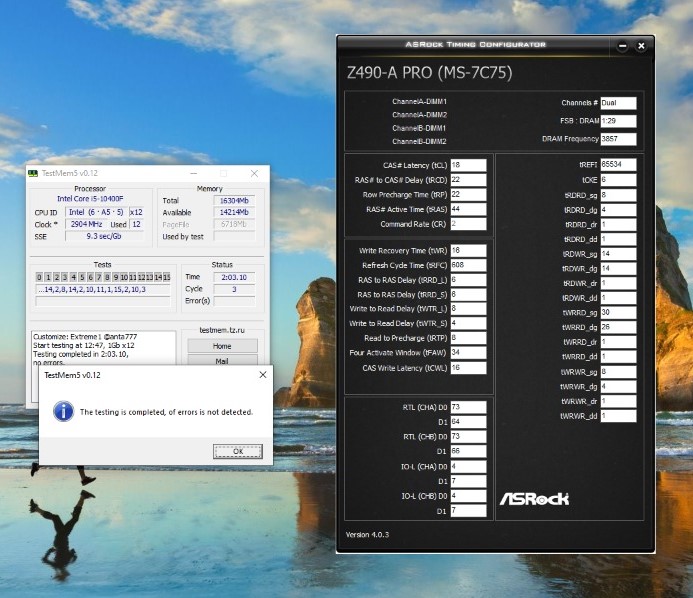Viewport: 693px width, 598px height.
Task: Select the RAS# to CAS# Delay (tRCD) field
Action: tap(468, 180)
